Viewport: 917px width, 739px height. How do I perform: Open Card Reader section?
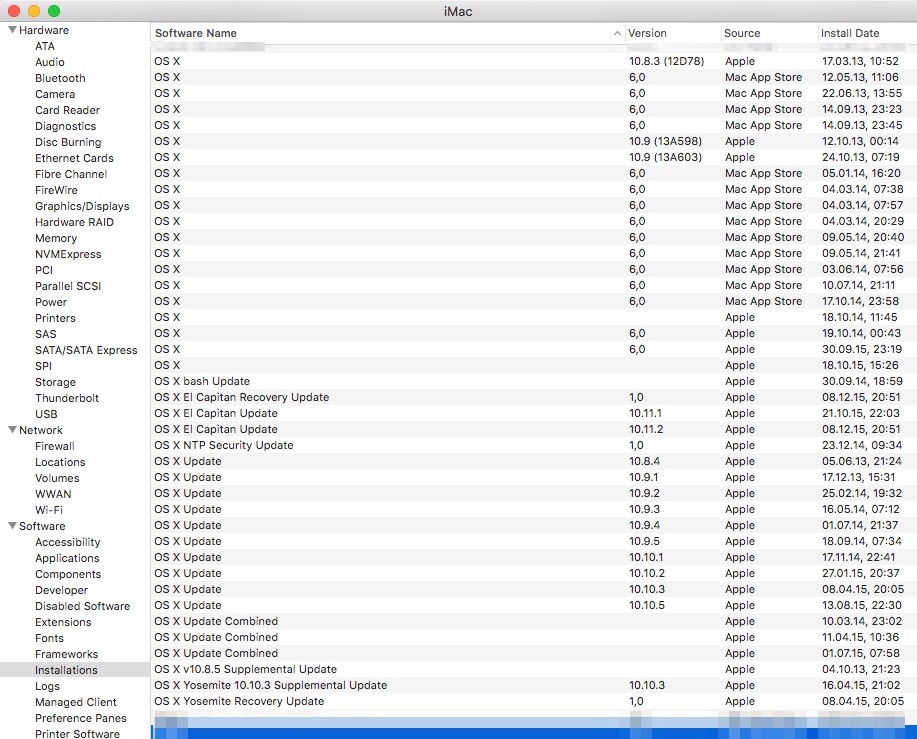point(67,110)
